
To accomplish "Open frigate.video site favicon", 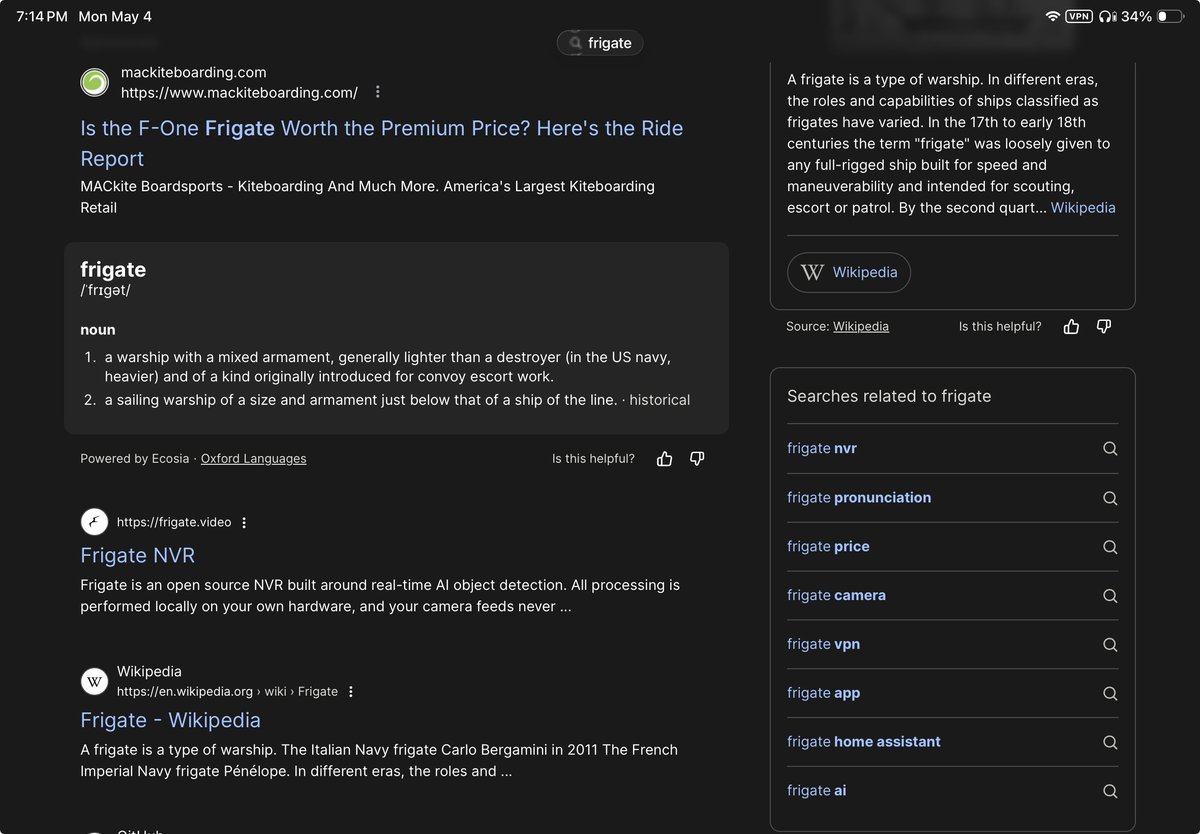I will point(95,522).
